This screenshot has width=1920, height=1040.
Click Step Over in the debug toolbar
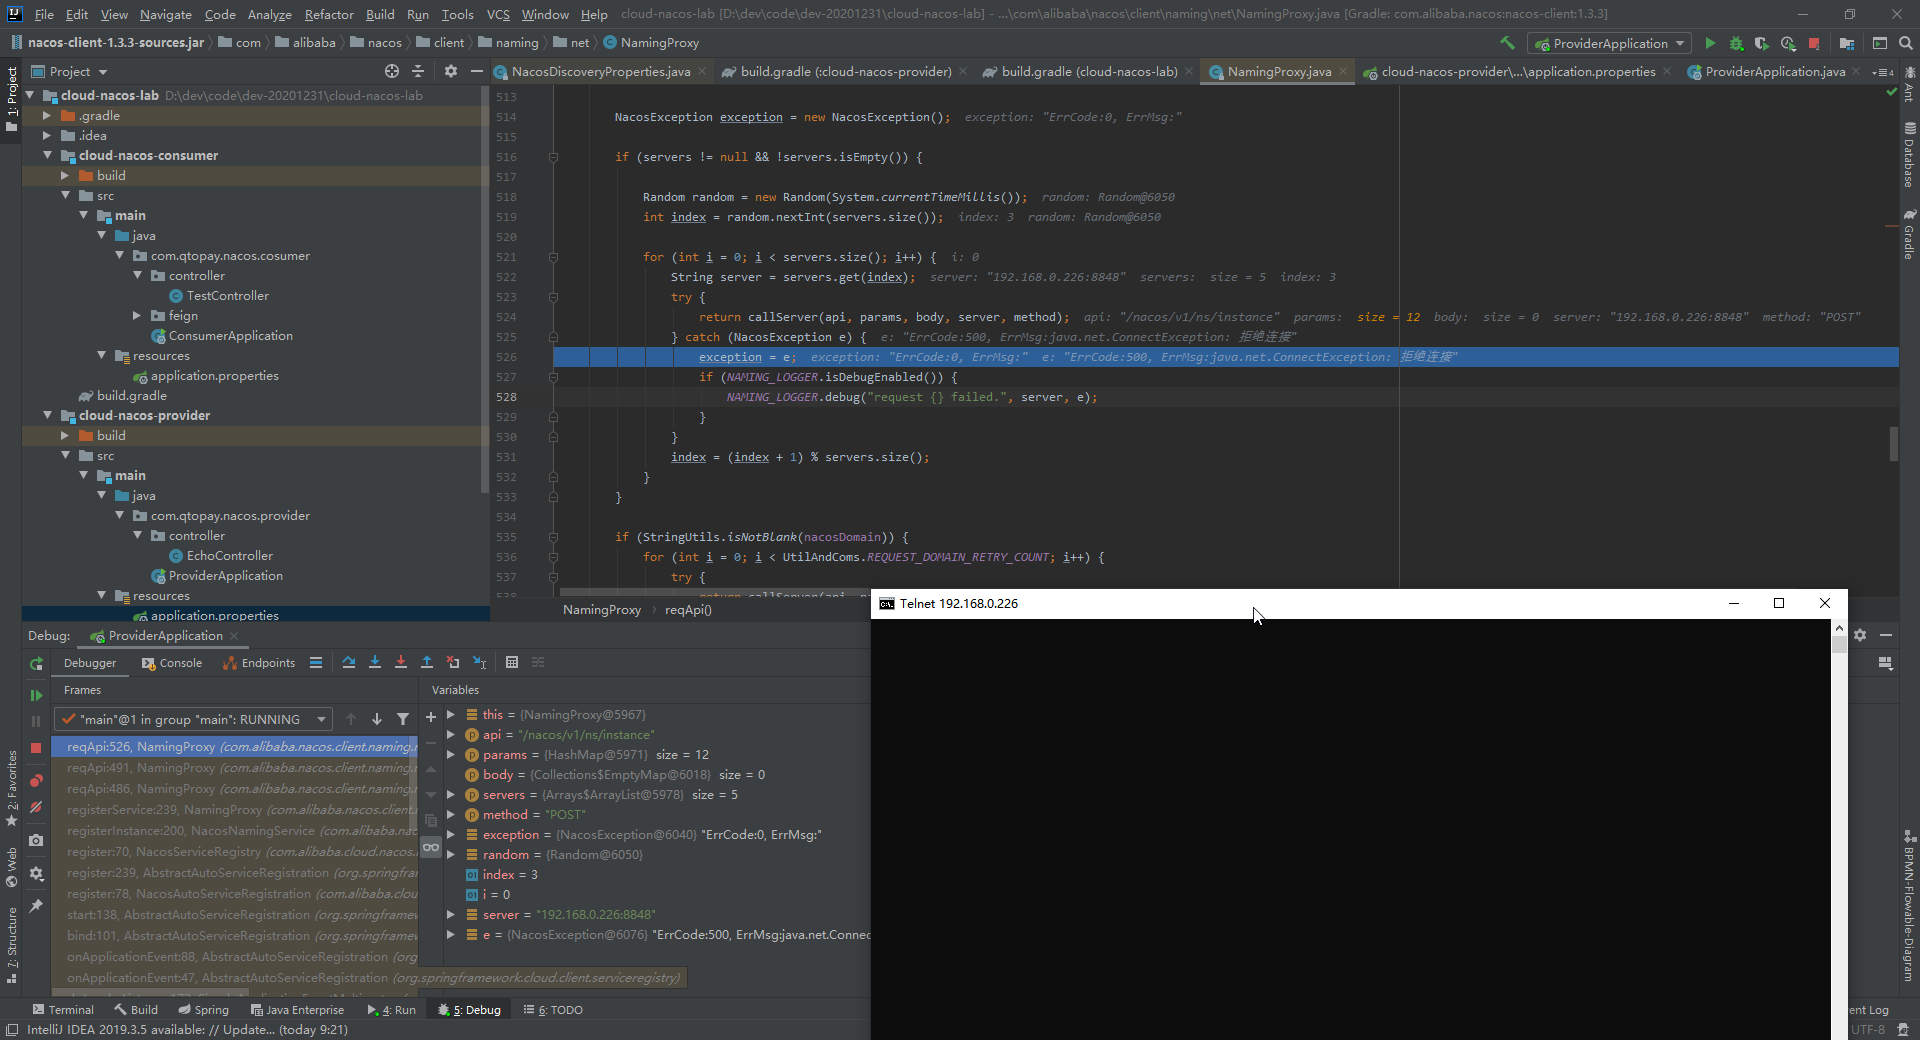349,662
